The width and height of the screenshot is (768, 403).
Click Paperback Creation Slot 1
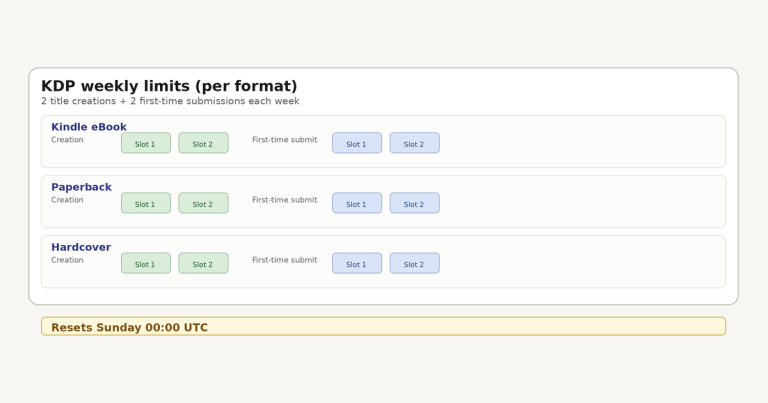(x=146, y=203)
